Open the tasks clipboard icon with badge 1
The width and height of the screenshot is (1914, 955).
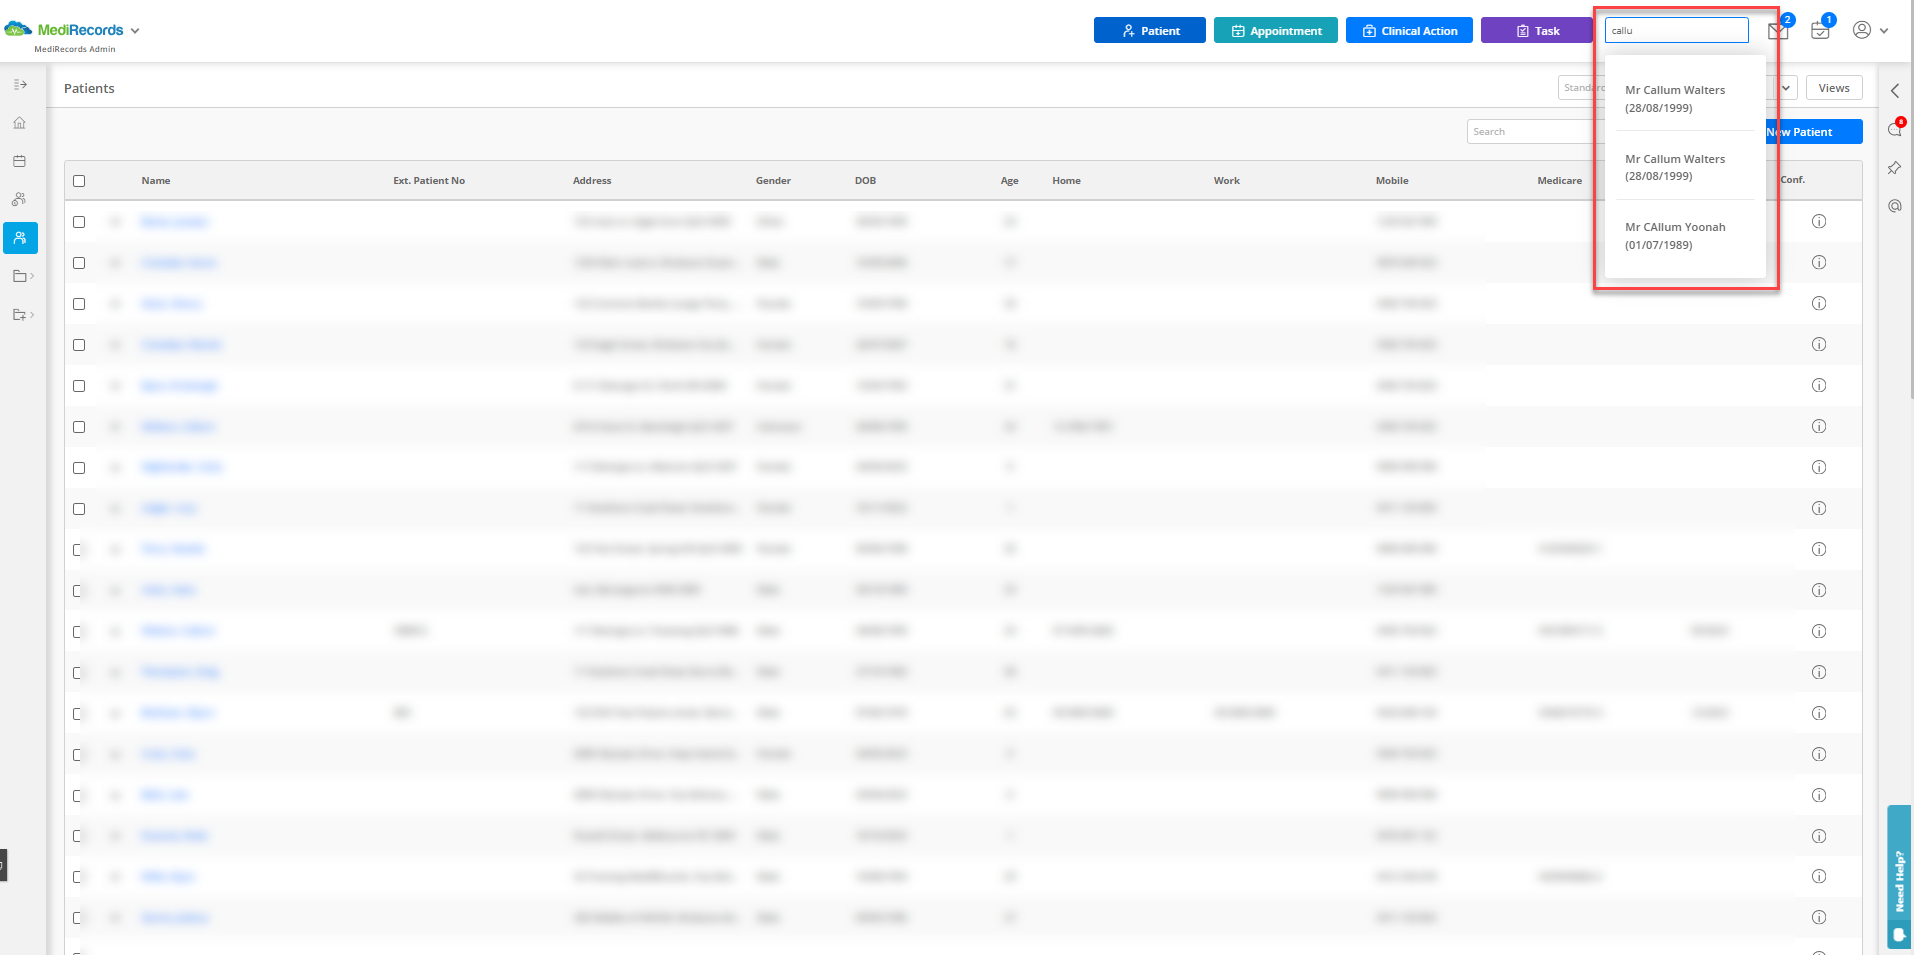1822,29
